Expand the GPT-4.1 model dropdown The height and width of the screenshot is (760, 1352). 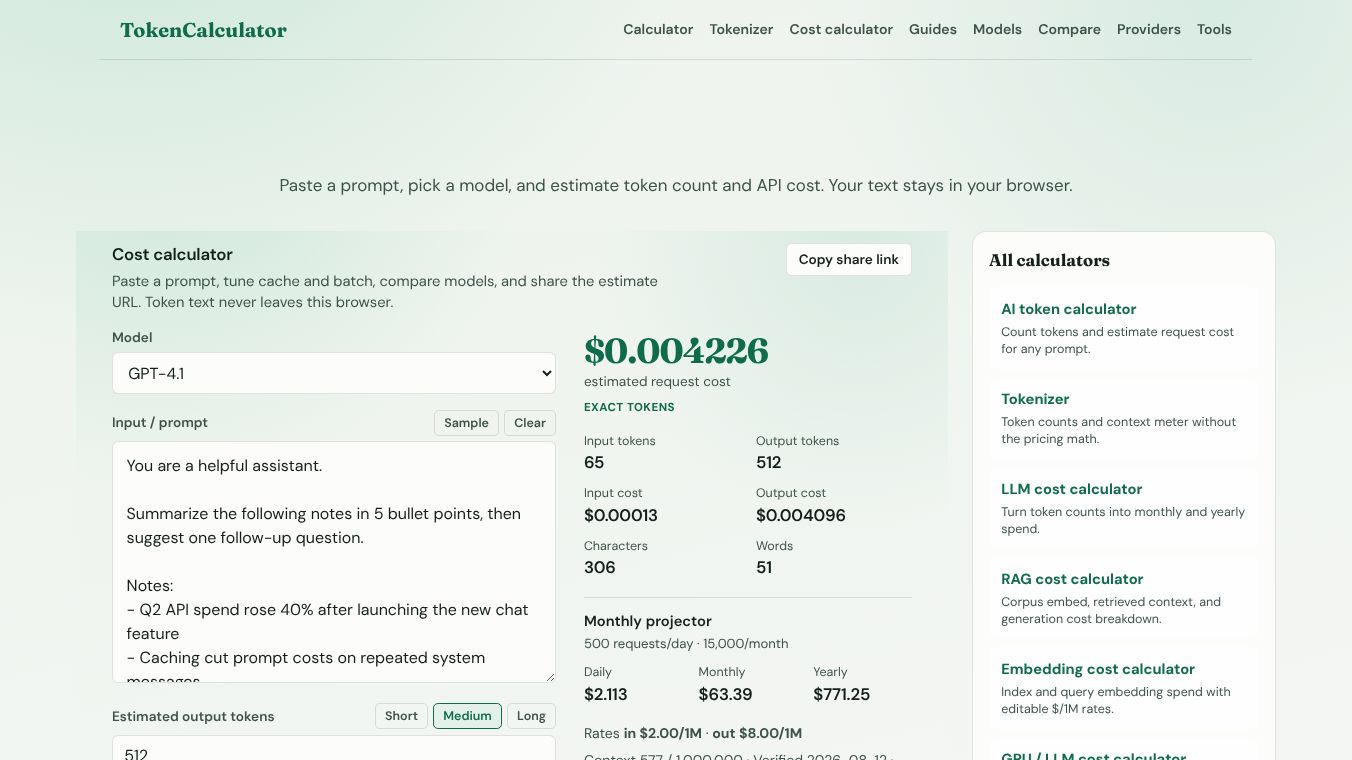coord(334,373)
